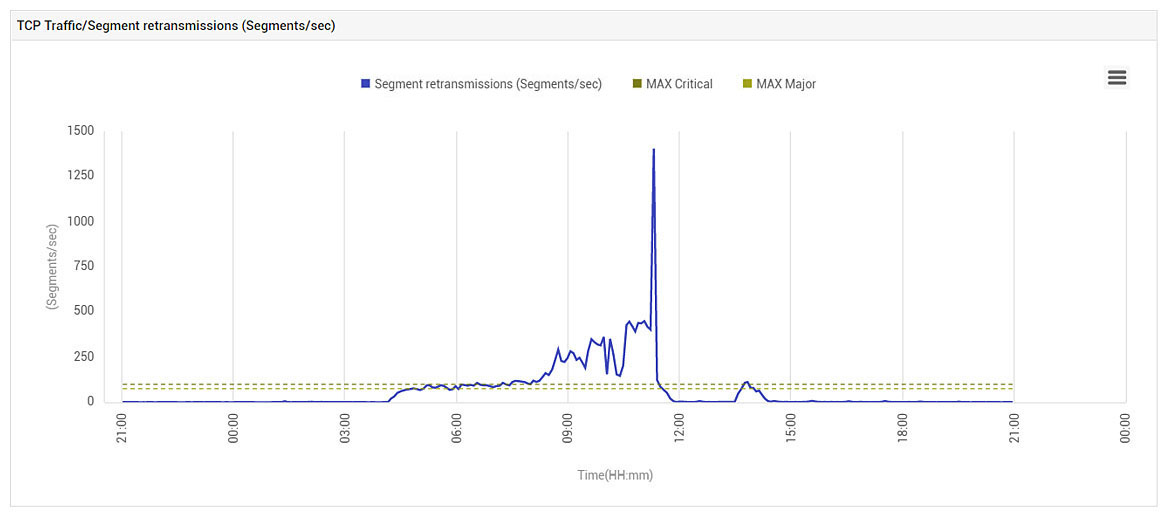Screen dimensions: 1168x517
Task: Toggle MAX Critical legend entry
Action: pyautogui.click(x=673, y=84)
